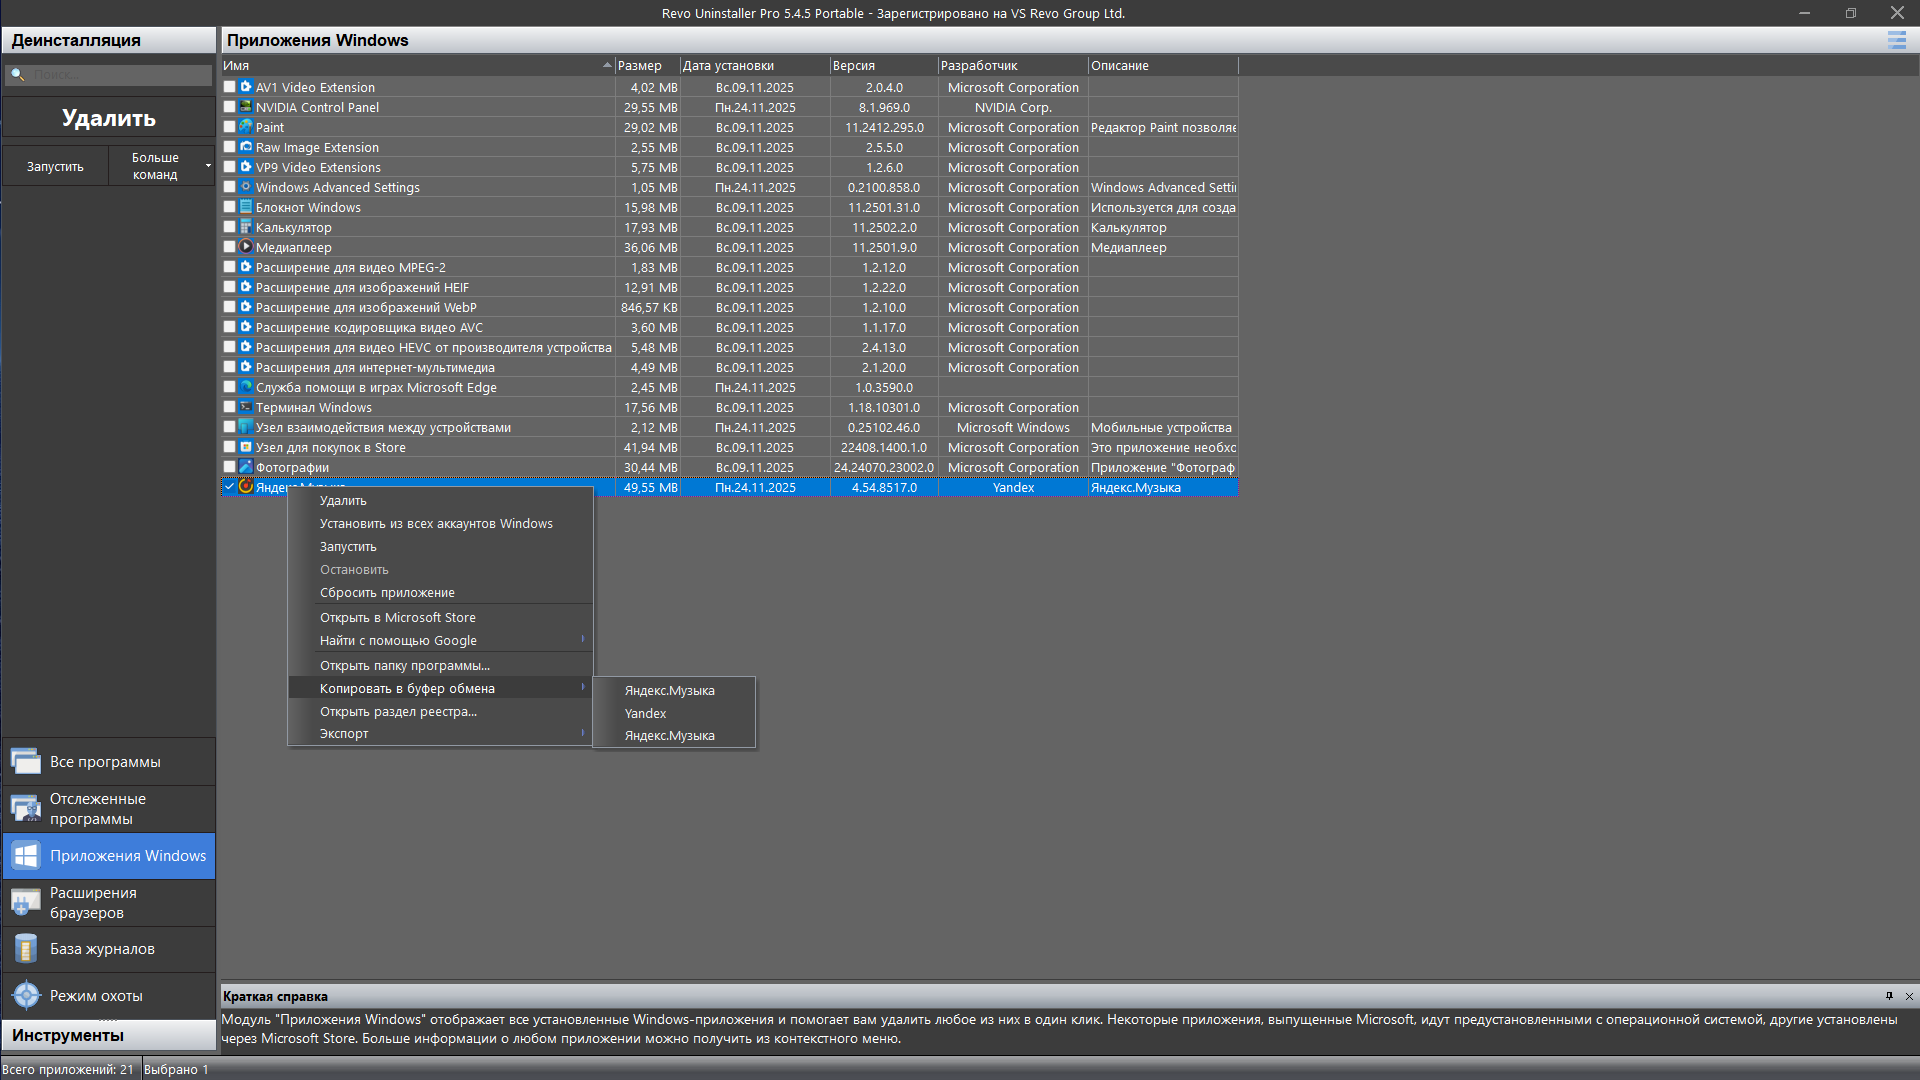Expand the Экспорт submenu arrow
The image size is (1920, 1080).
[582, 733]
